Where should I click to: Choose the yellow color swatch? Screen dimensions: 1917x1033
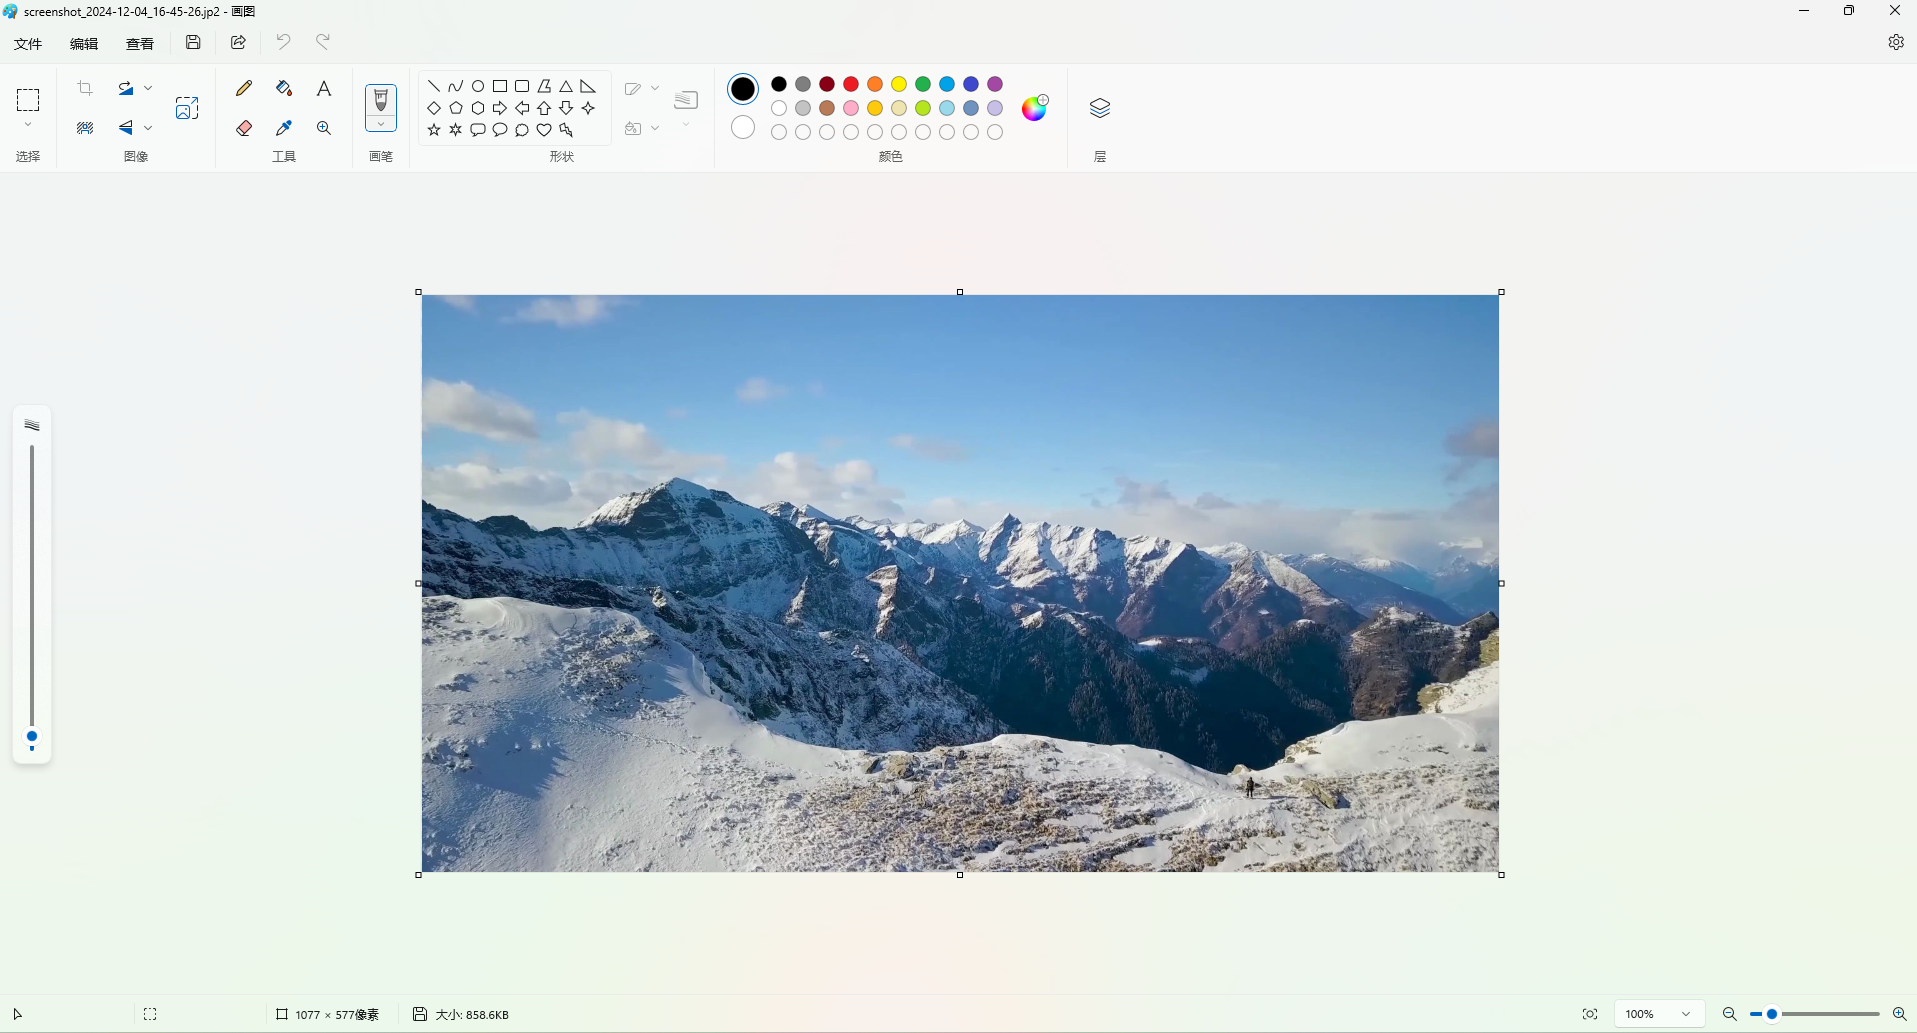coord(899,84)
